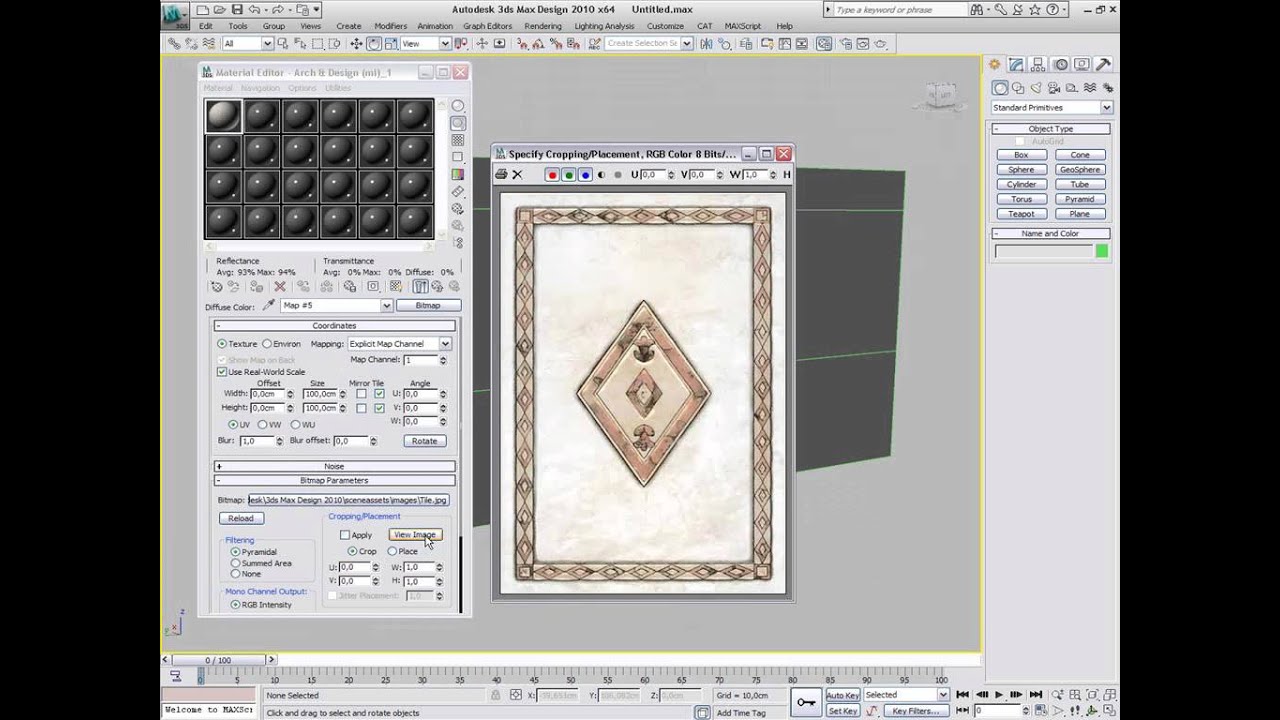1280x720 pixels.
Task: Click Show End Result icon
Action: [420, 287]
